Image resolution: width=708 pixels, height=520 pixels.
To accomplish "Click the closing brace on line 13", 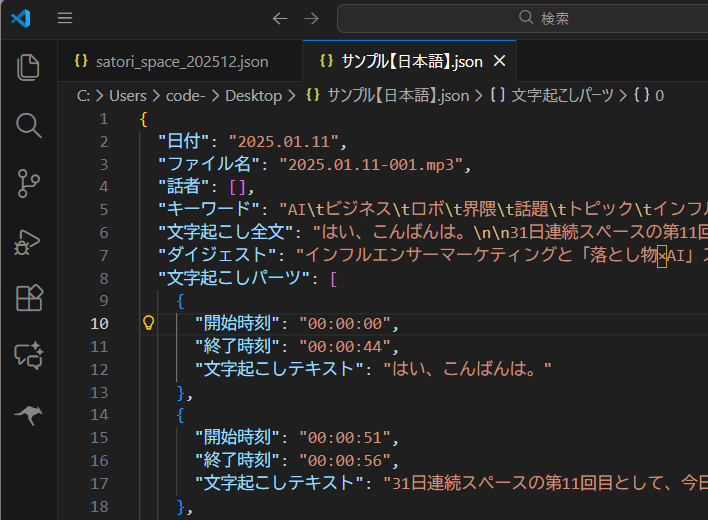I will point(180,393).
